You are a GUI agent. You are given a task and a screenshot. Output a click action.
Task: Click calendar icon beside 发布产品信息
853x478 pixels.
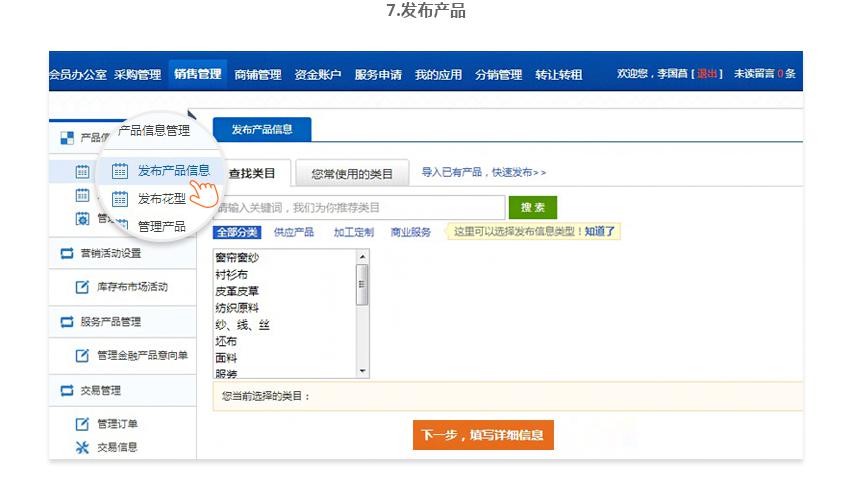pyautogui.click(x=120, y=171)
